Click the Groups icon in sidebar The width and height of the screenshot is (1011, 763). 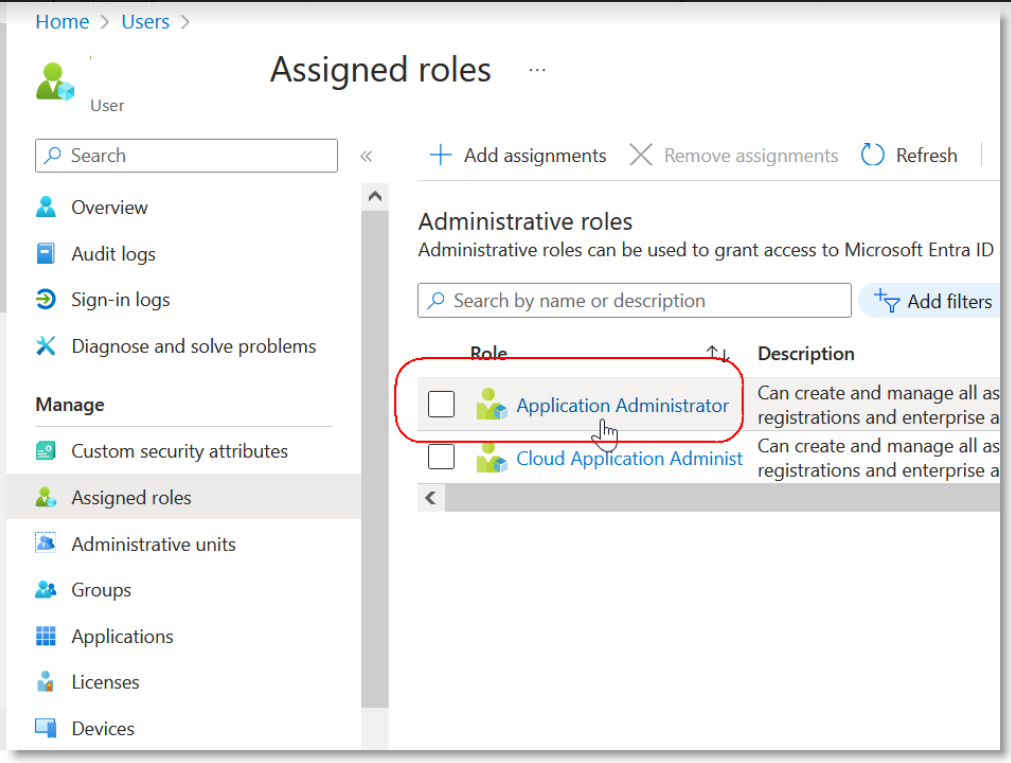(x=46, y=590)
